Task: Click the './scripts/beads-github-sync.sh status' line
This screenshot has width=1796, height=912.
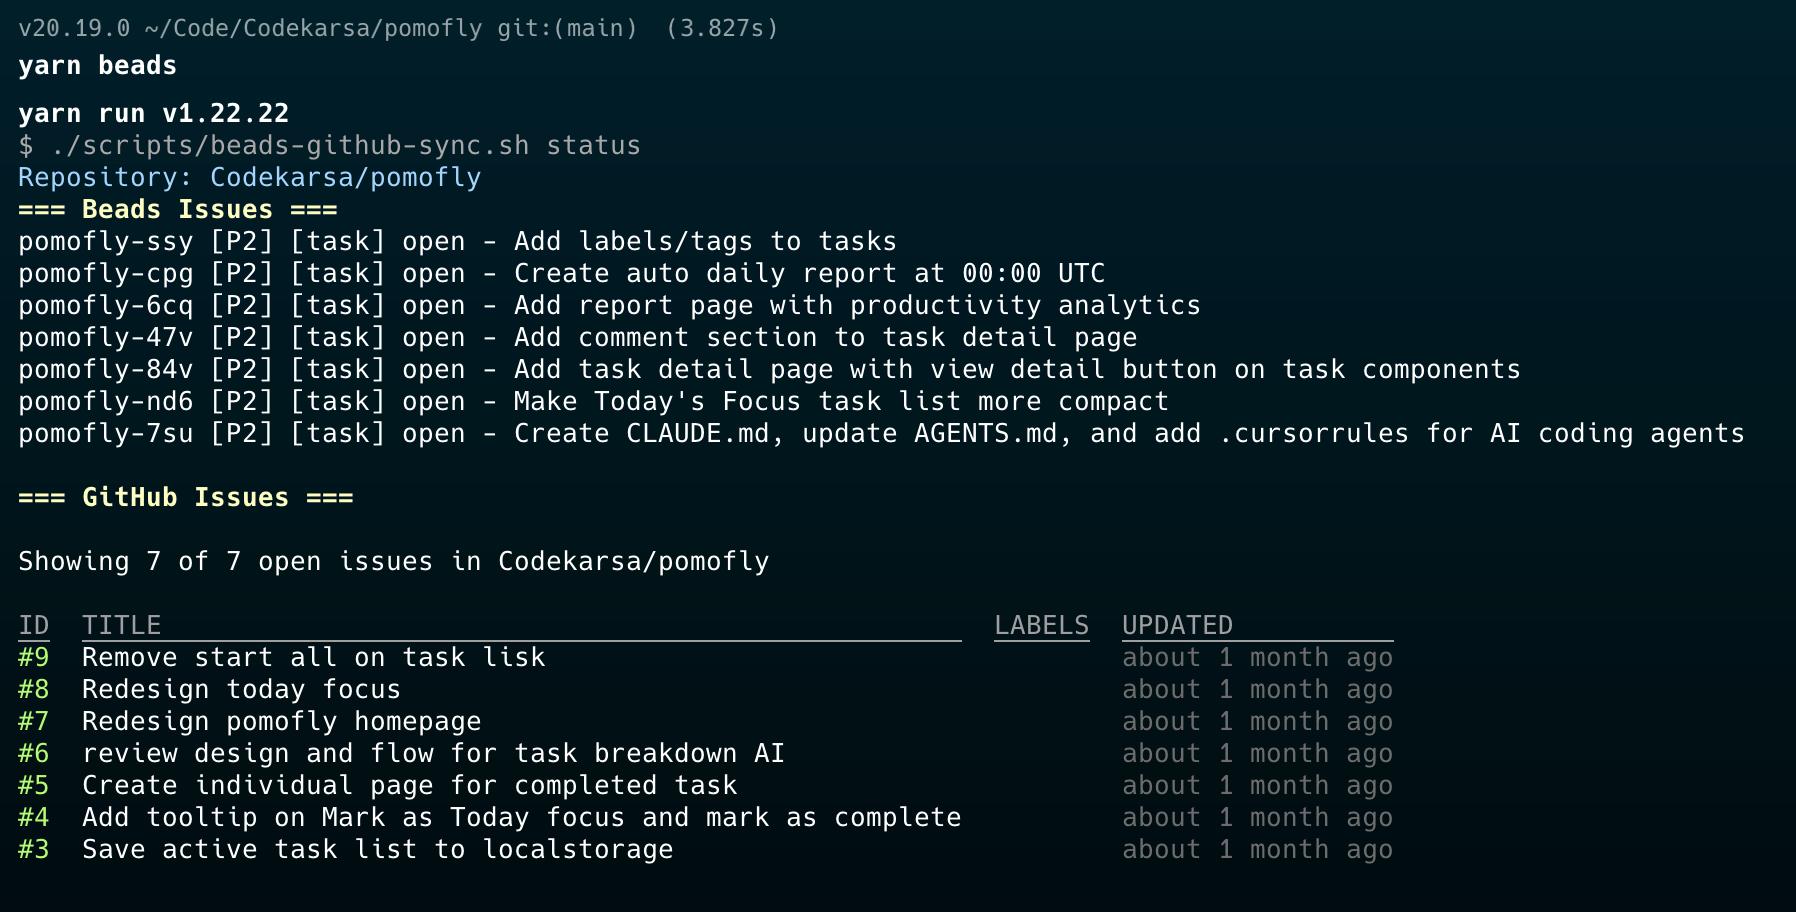Action: coord(330,146)
